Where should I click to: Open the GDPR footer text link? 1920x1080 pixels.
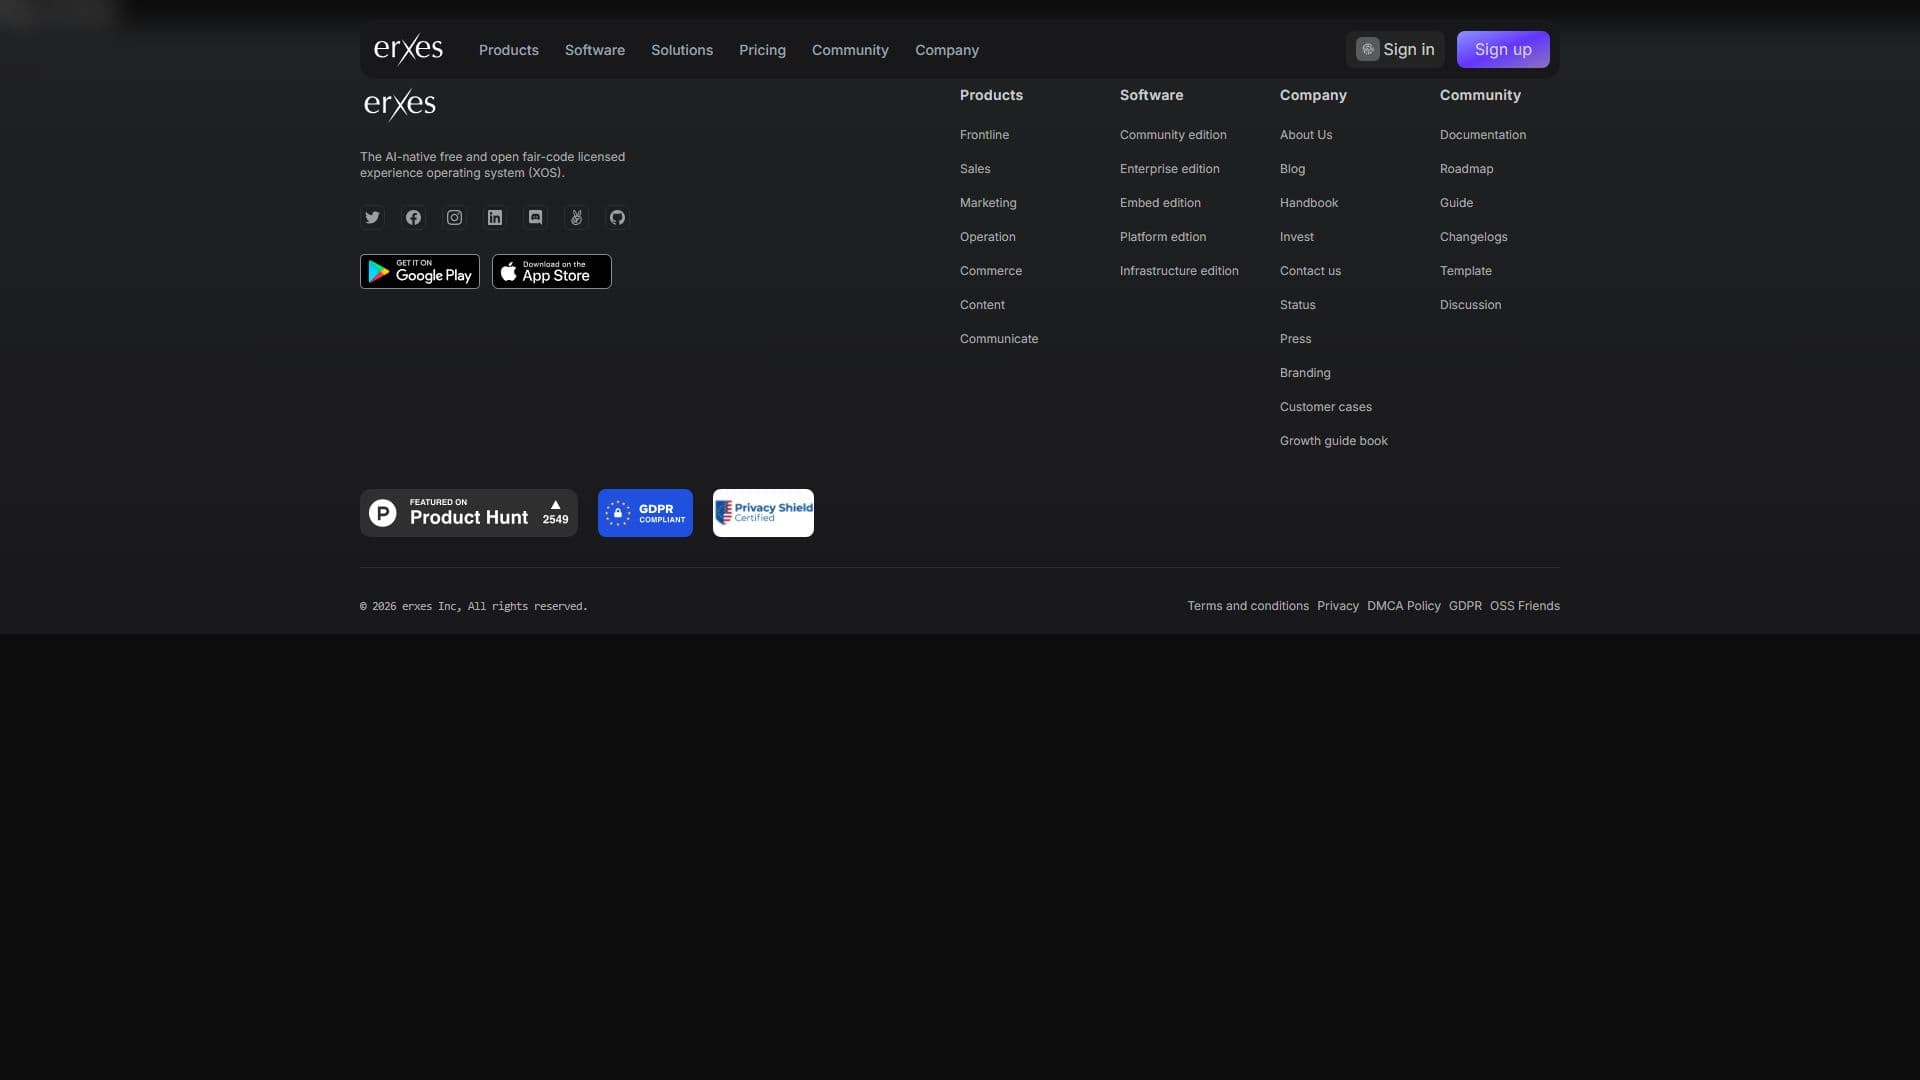1465,606
